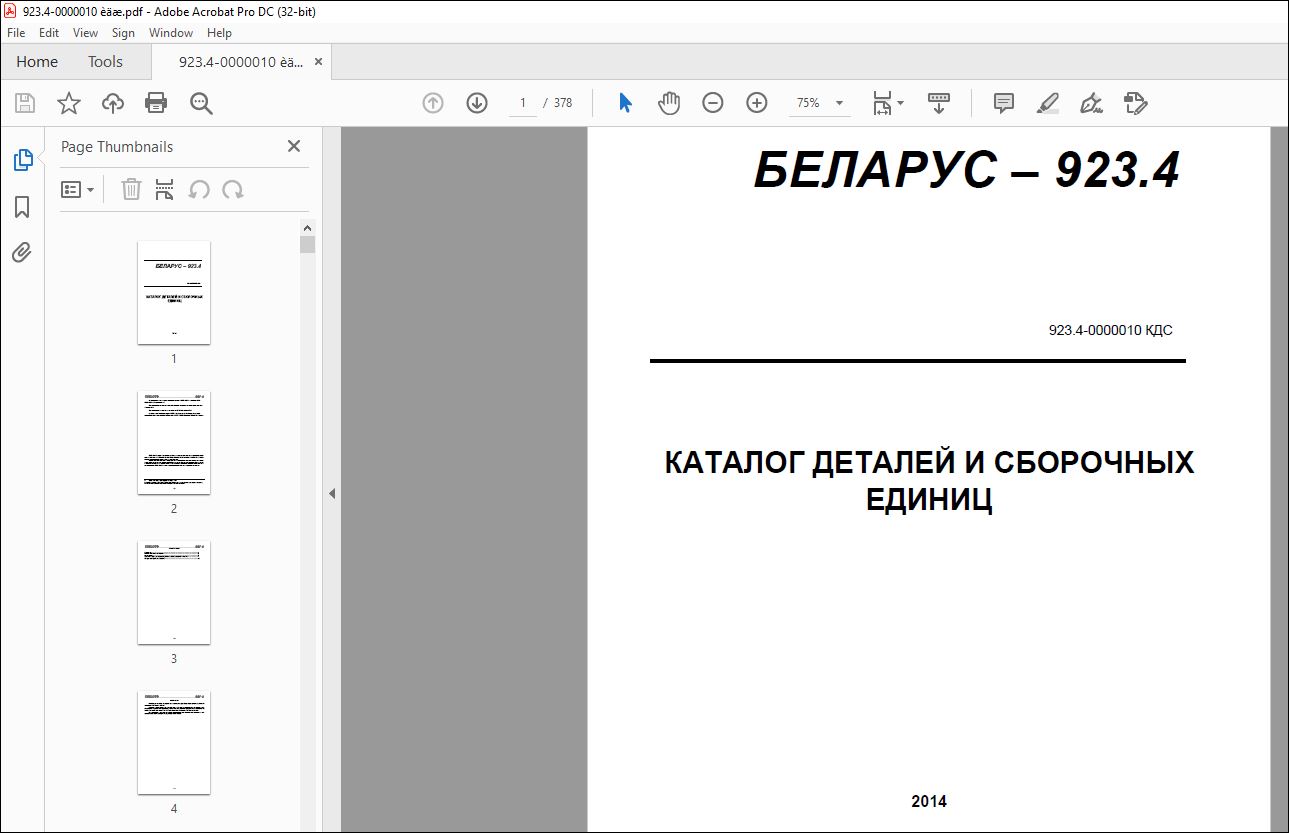Click the "КАТАЛОГ ДЕТАЛЕЙ И СБОРОЧНЫХ ЕДИНИЦ" heading
1289x833 pixels.
coord(929,481)
